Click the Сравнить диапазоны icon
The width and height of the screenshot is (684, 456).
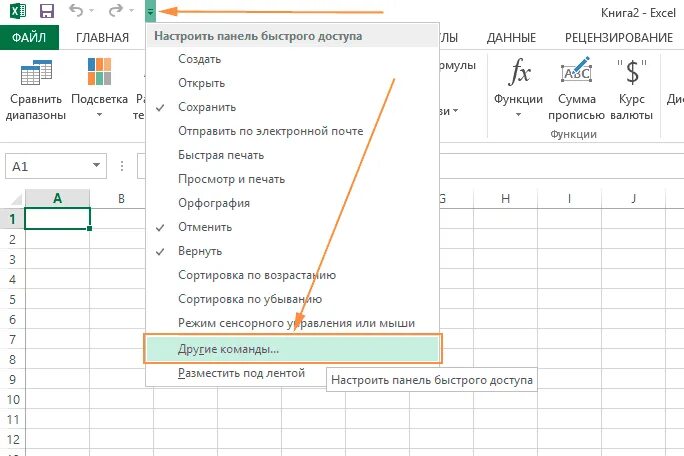pyautogui.click(x=36, y=72)
